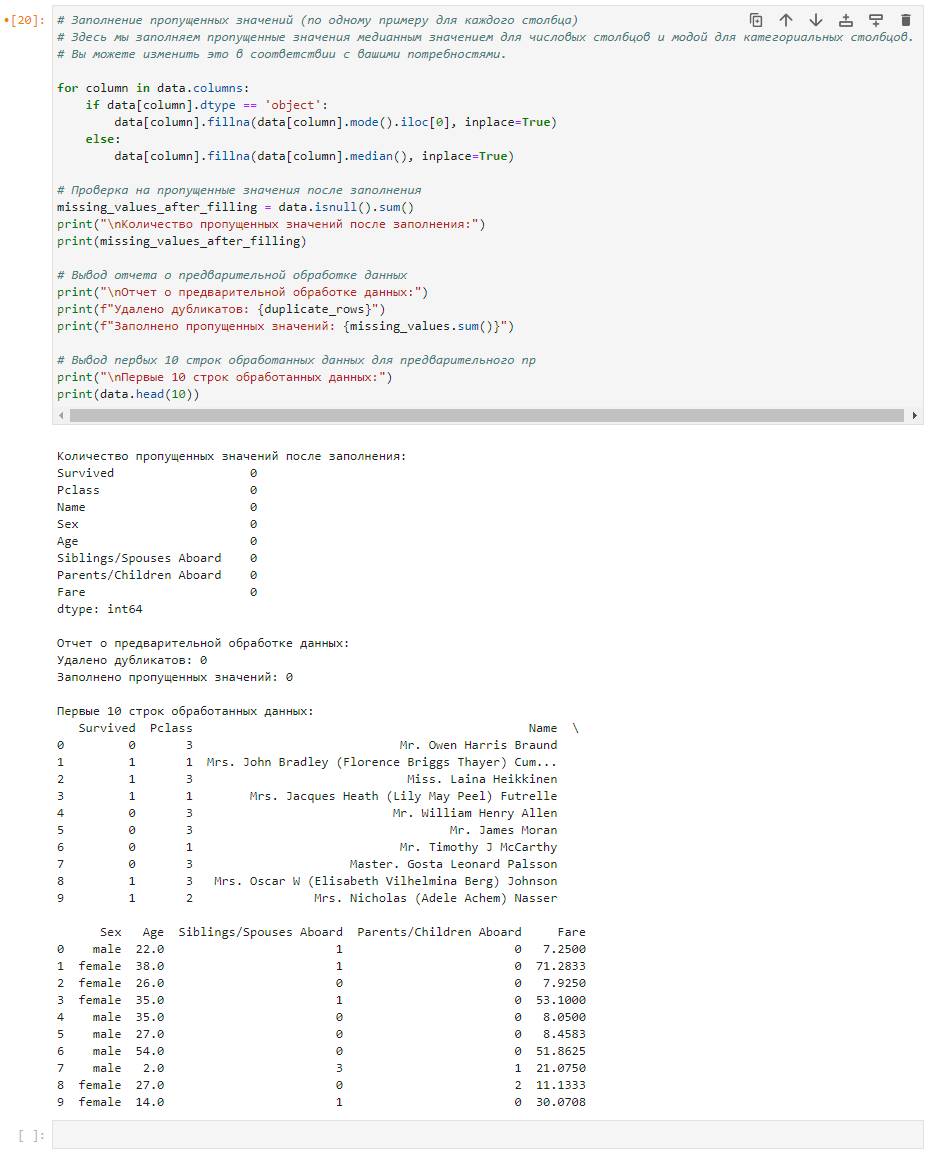The width and height of the screenshot is (929, 1155).
Task: Click the left arrow of the code scrollbar
Action: pyautogui.click(x=61, y=415)
